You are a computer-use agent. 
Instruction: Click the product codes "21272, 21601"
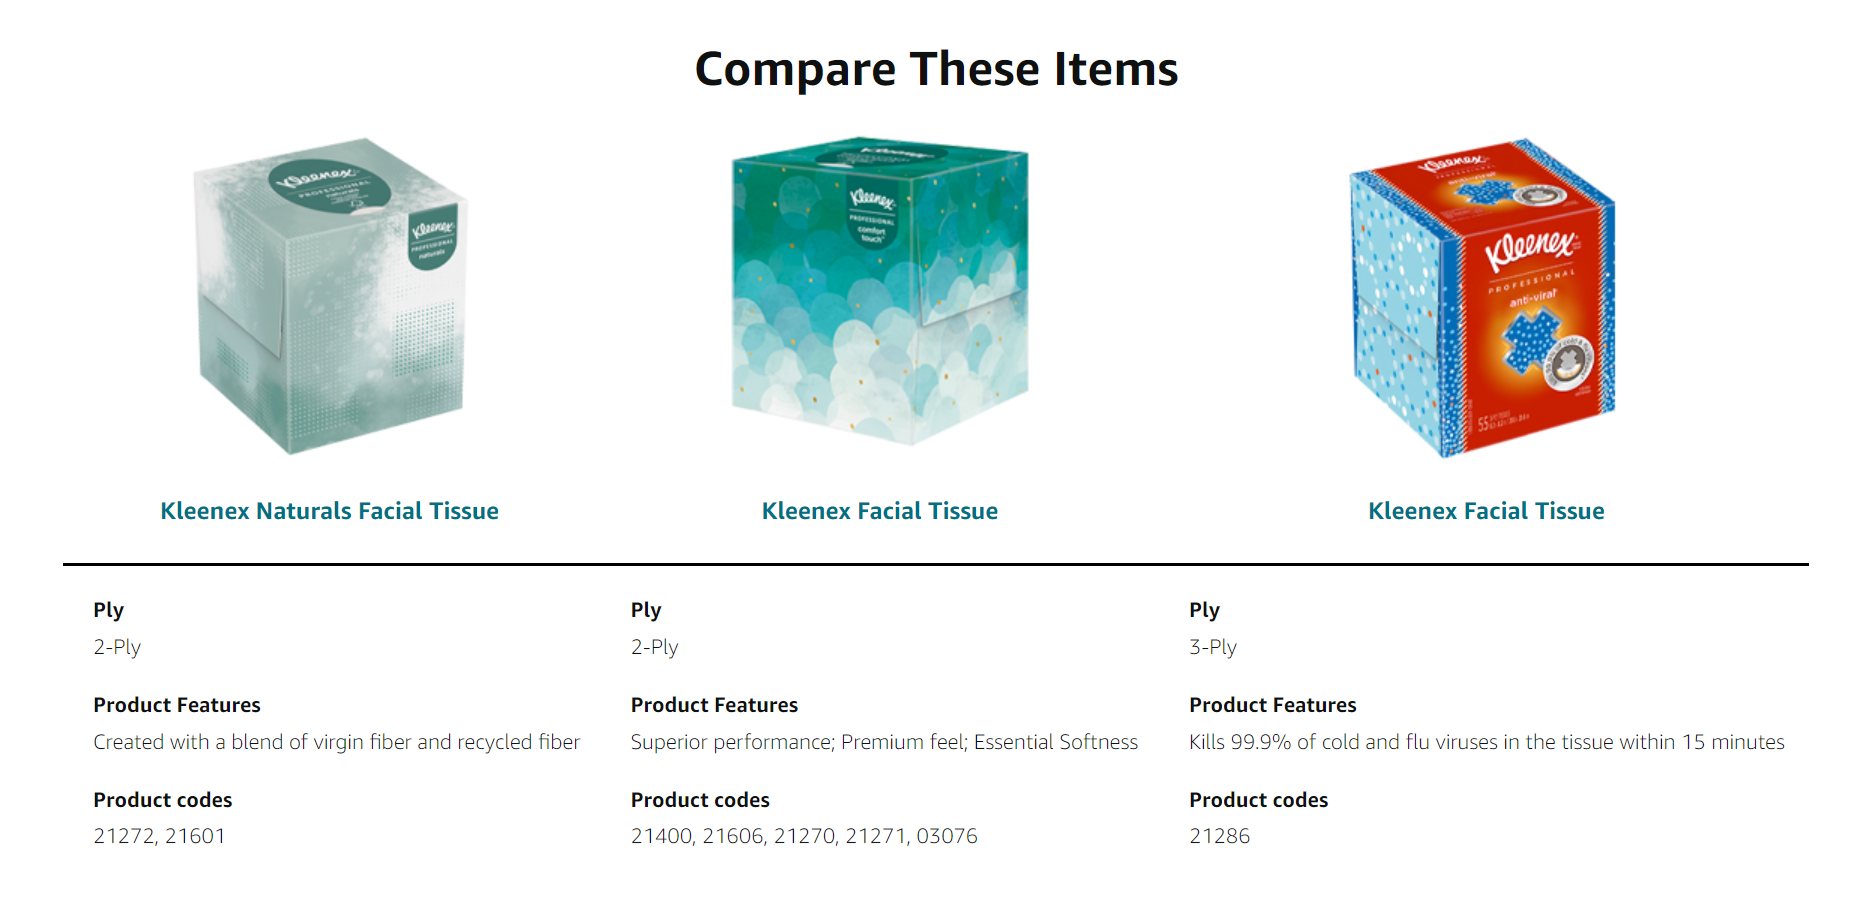[159, 836]
